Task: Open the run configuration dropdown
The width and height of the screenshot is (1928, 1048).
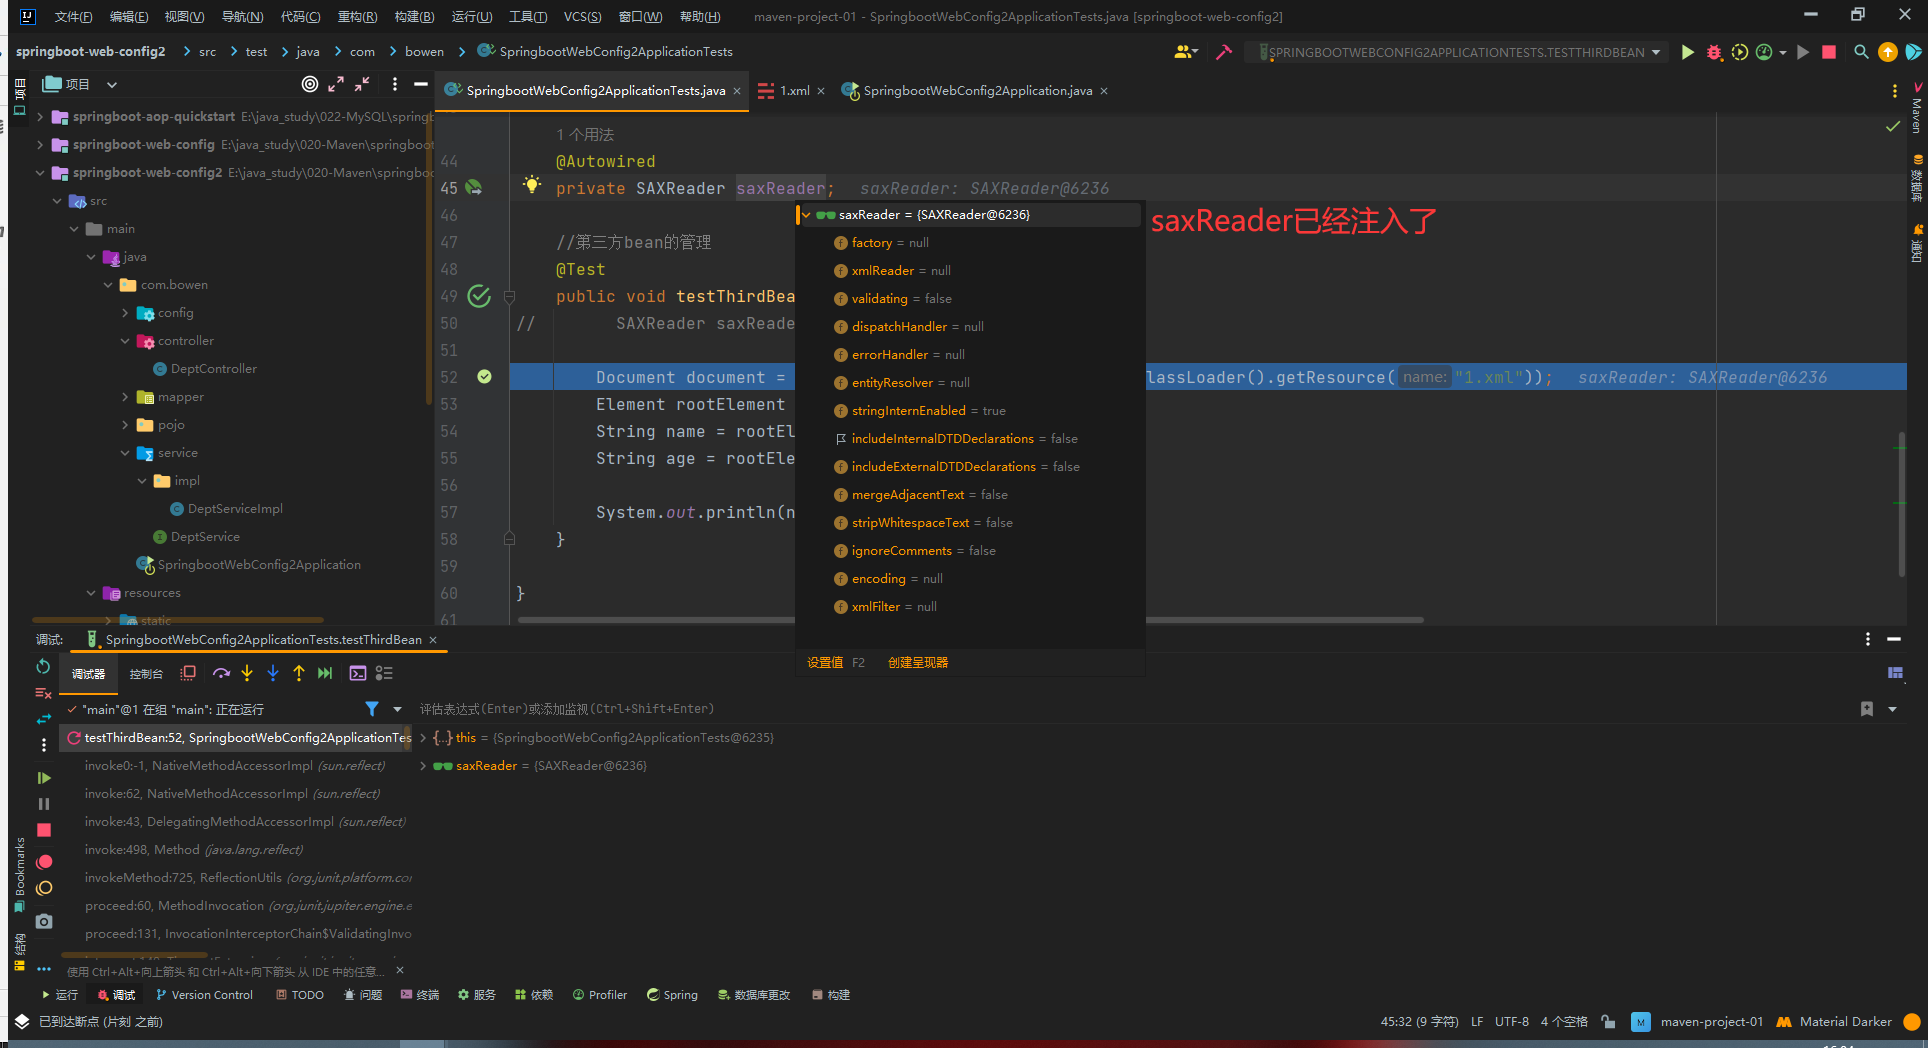Action: pyautogui.click(x=1656, y=52)
